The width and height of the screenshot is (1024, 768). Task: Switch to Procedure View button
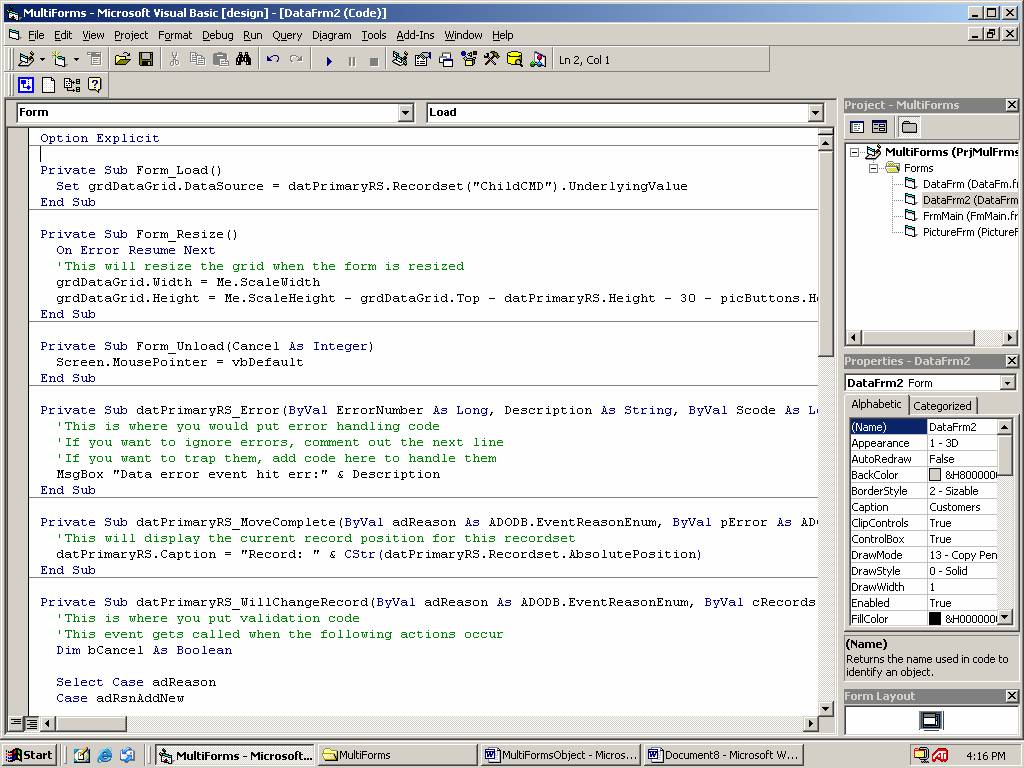pos(17,723)
